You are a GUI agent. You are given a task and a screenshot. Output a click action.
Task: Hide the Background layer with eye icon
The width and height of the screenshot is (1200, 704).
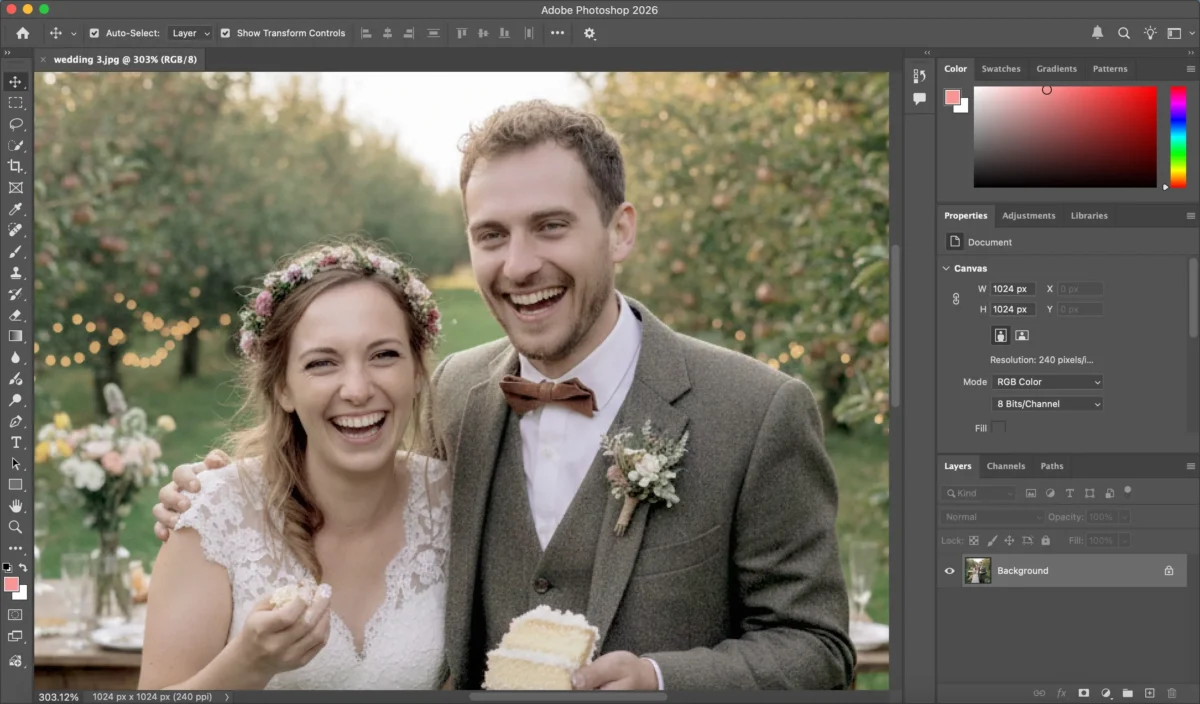coord(950,571)
